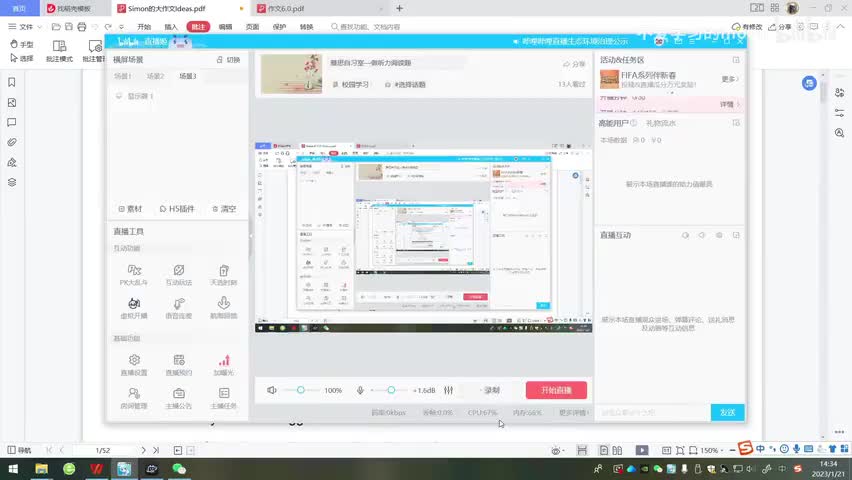
Task: Open the audio mixer settings icon
Action: point(448,390)
